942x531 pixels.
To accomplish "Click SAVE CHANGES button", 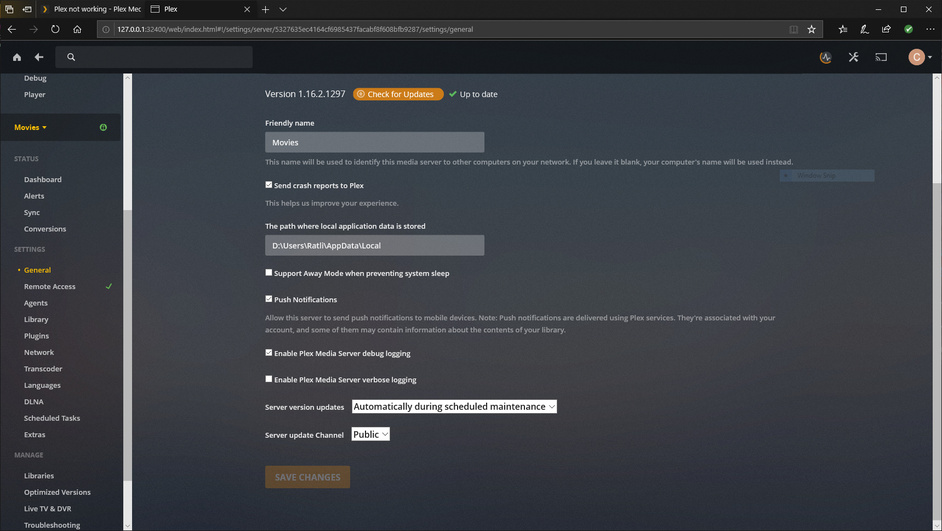I will click(x=308, y=477).
